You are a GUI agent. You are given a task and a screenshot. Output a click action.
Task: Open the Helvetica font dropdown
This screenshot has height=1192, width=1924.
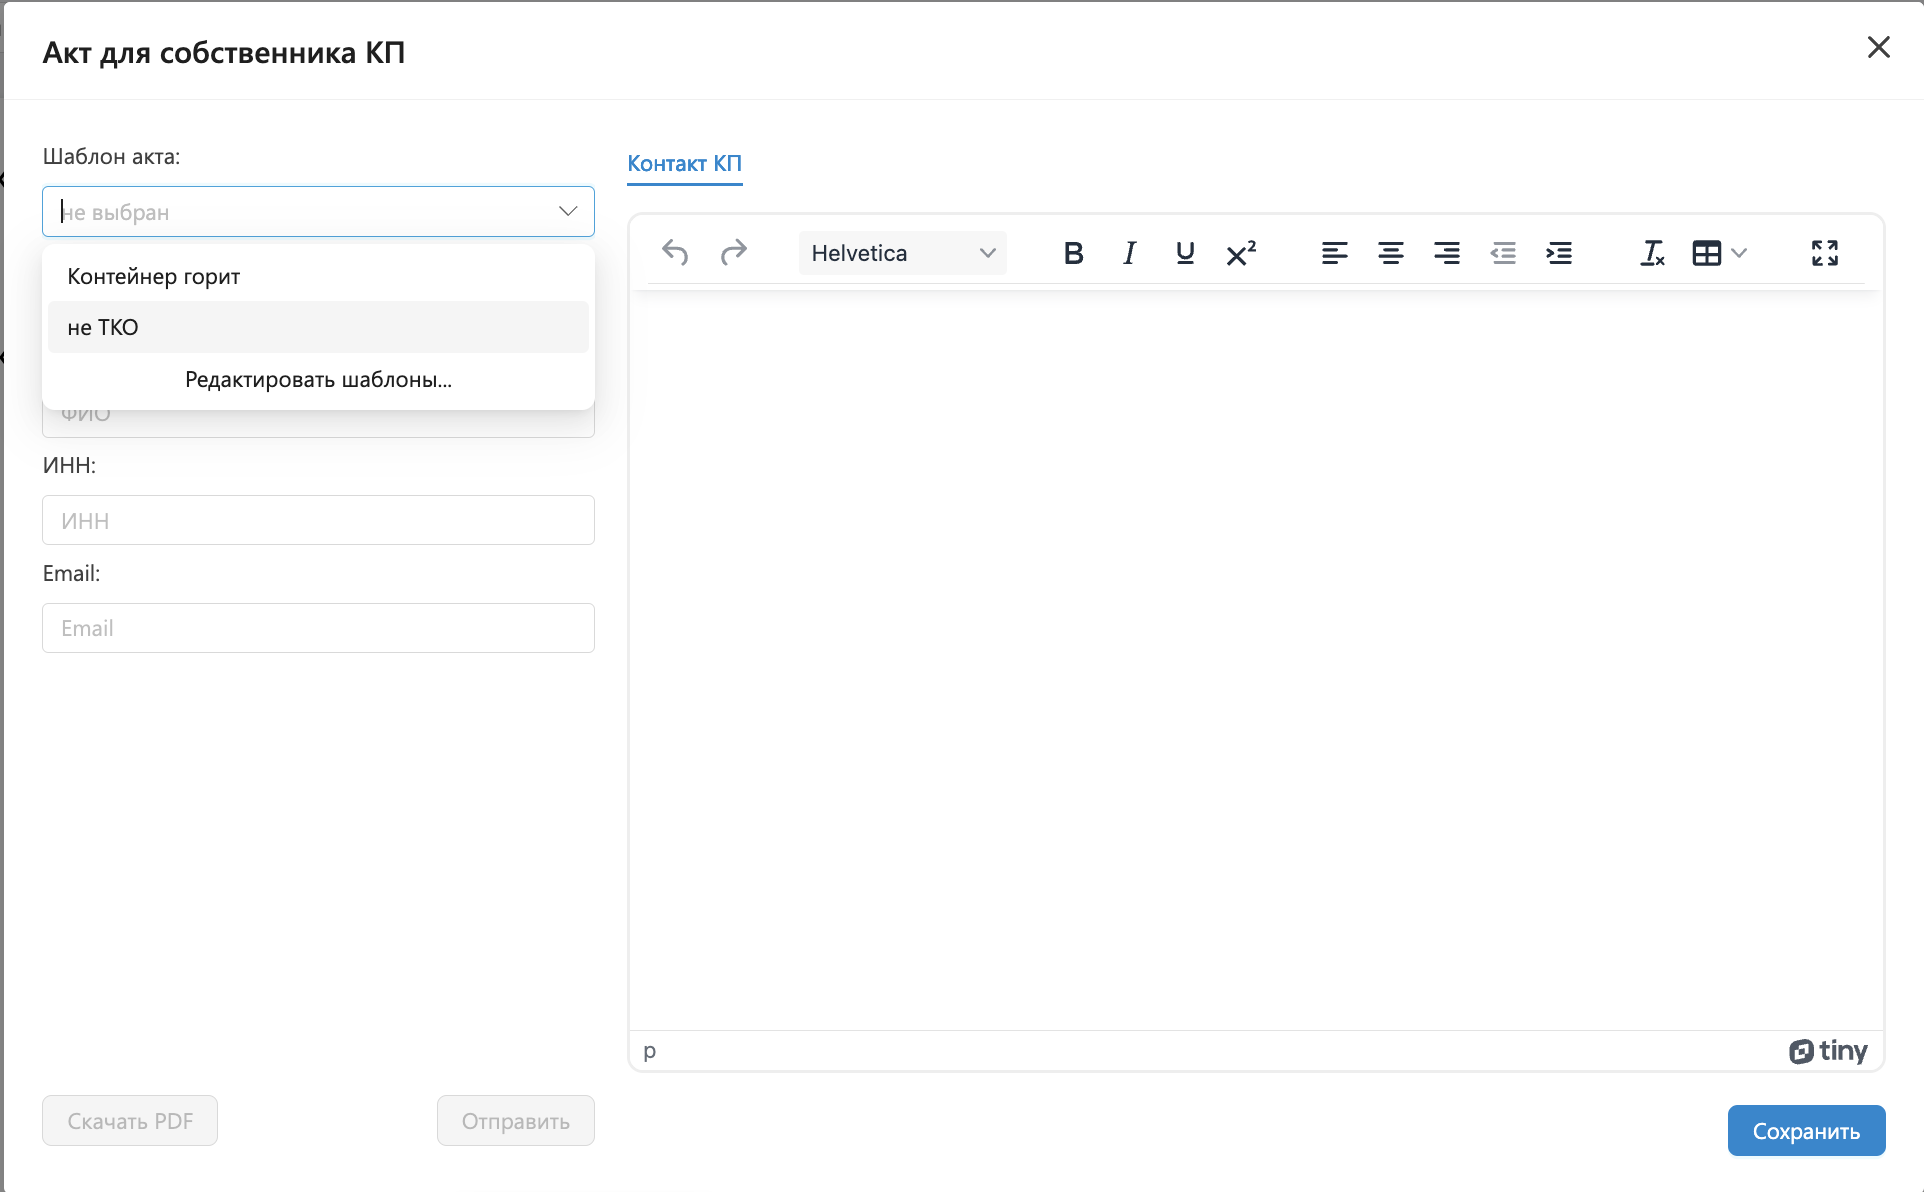(x=902, y=253)
